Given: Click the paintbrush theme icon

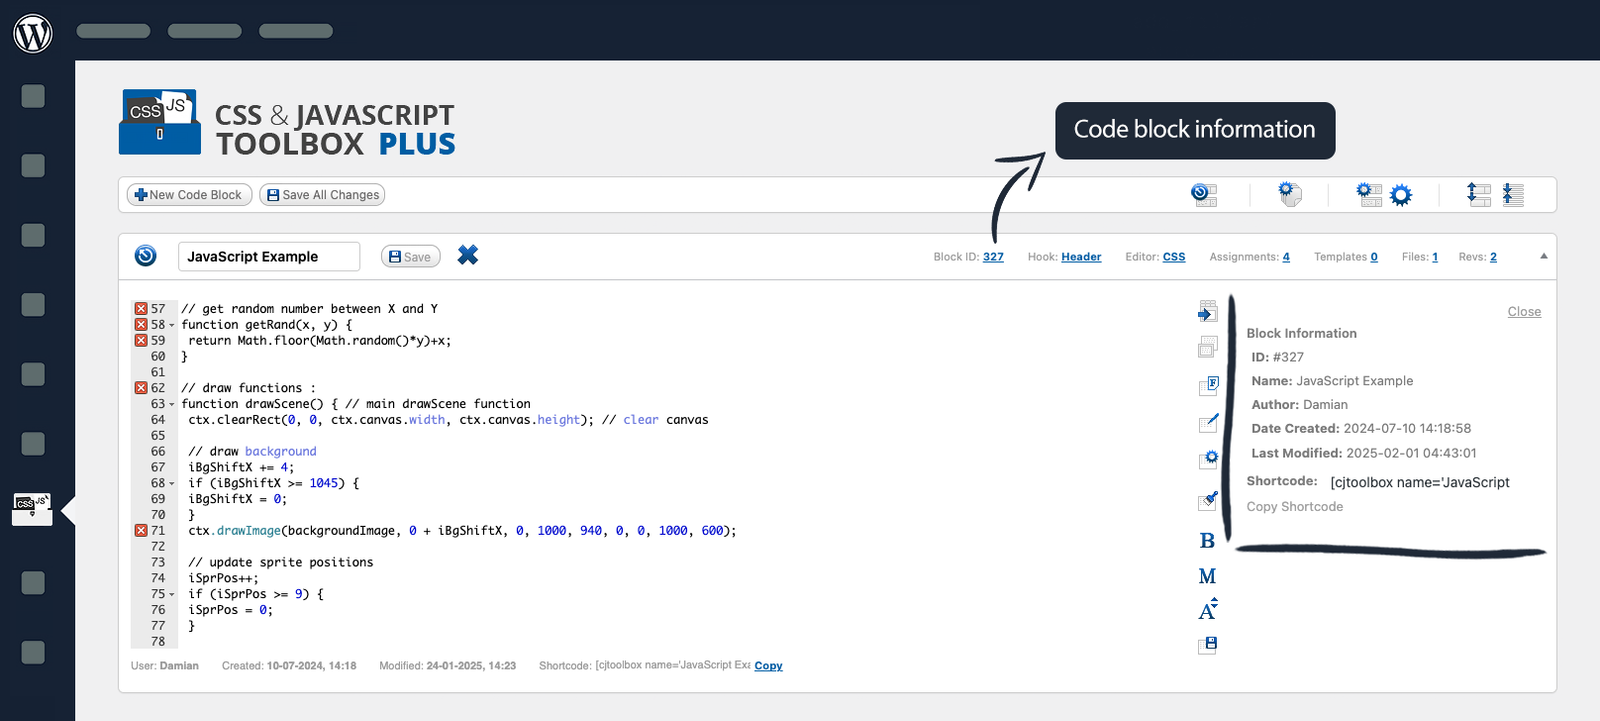Looking at the screenshot, I should [1208, 500].
